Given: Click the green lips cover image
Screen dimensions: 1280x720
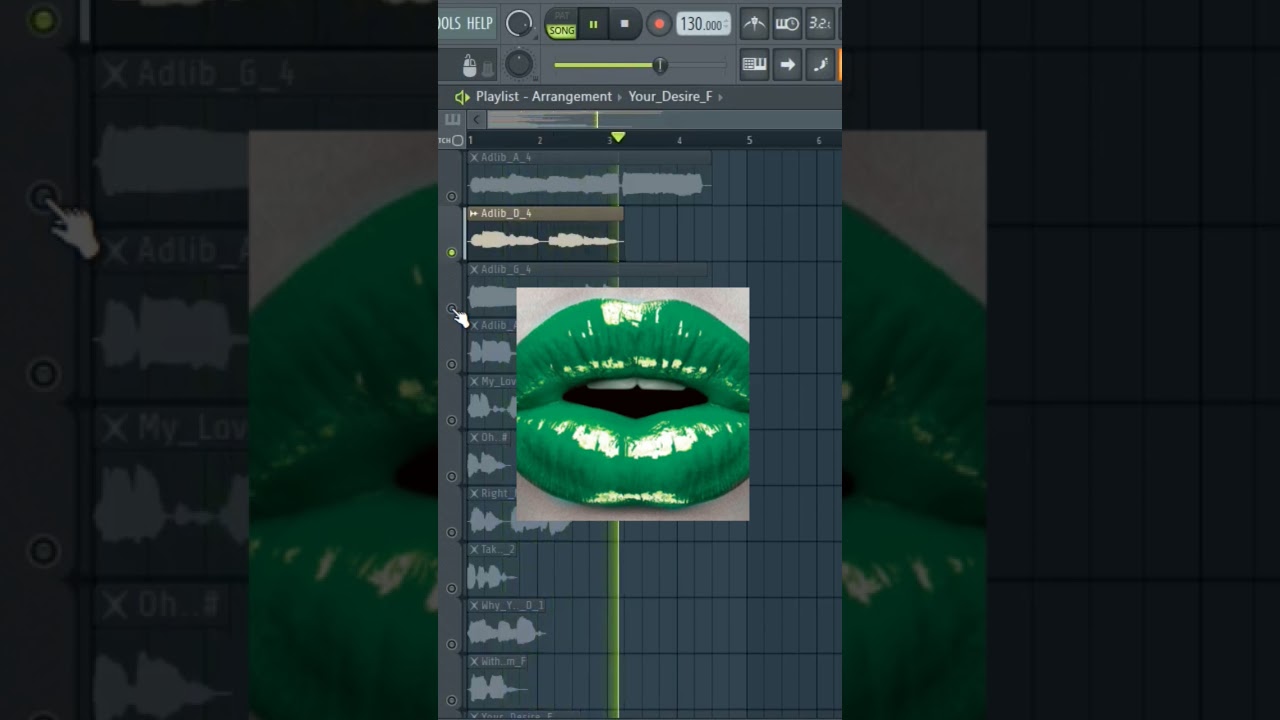Looking at the screenshot, I should [633, 404].
